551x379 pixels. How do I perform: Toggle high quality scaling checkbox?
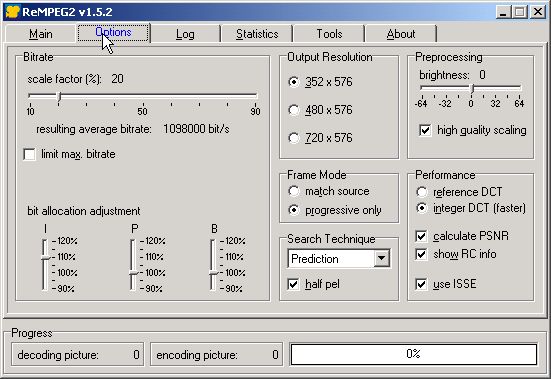click(425, 130)
